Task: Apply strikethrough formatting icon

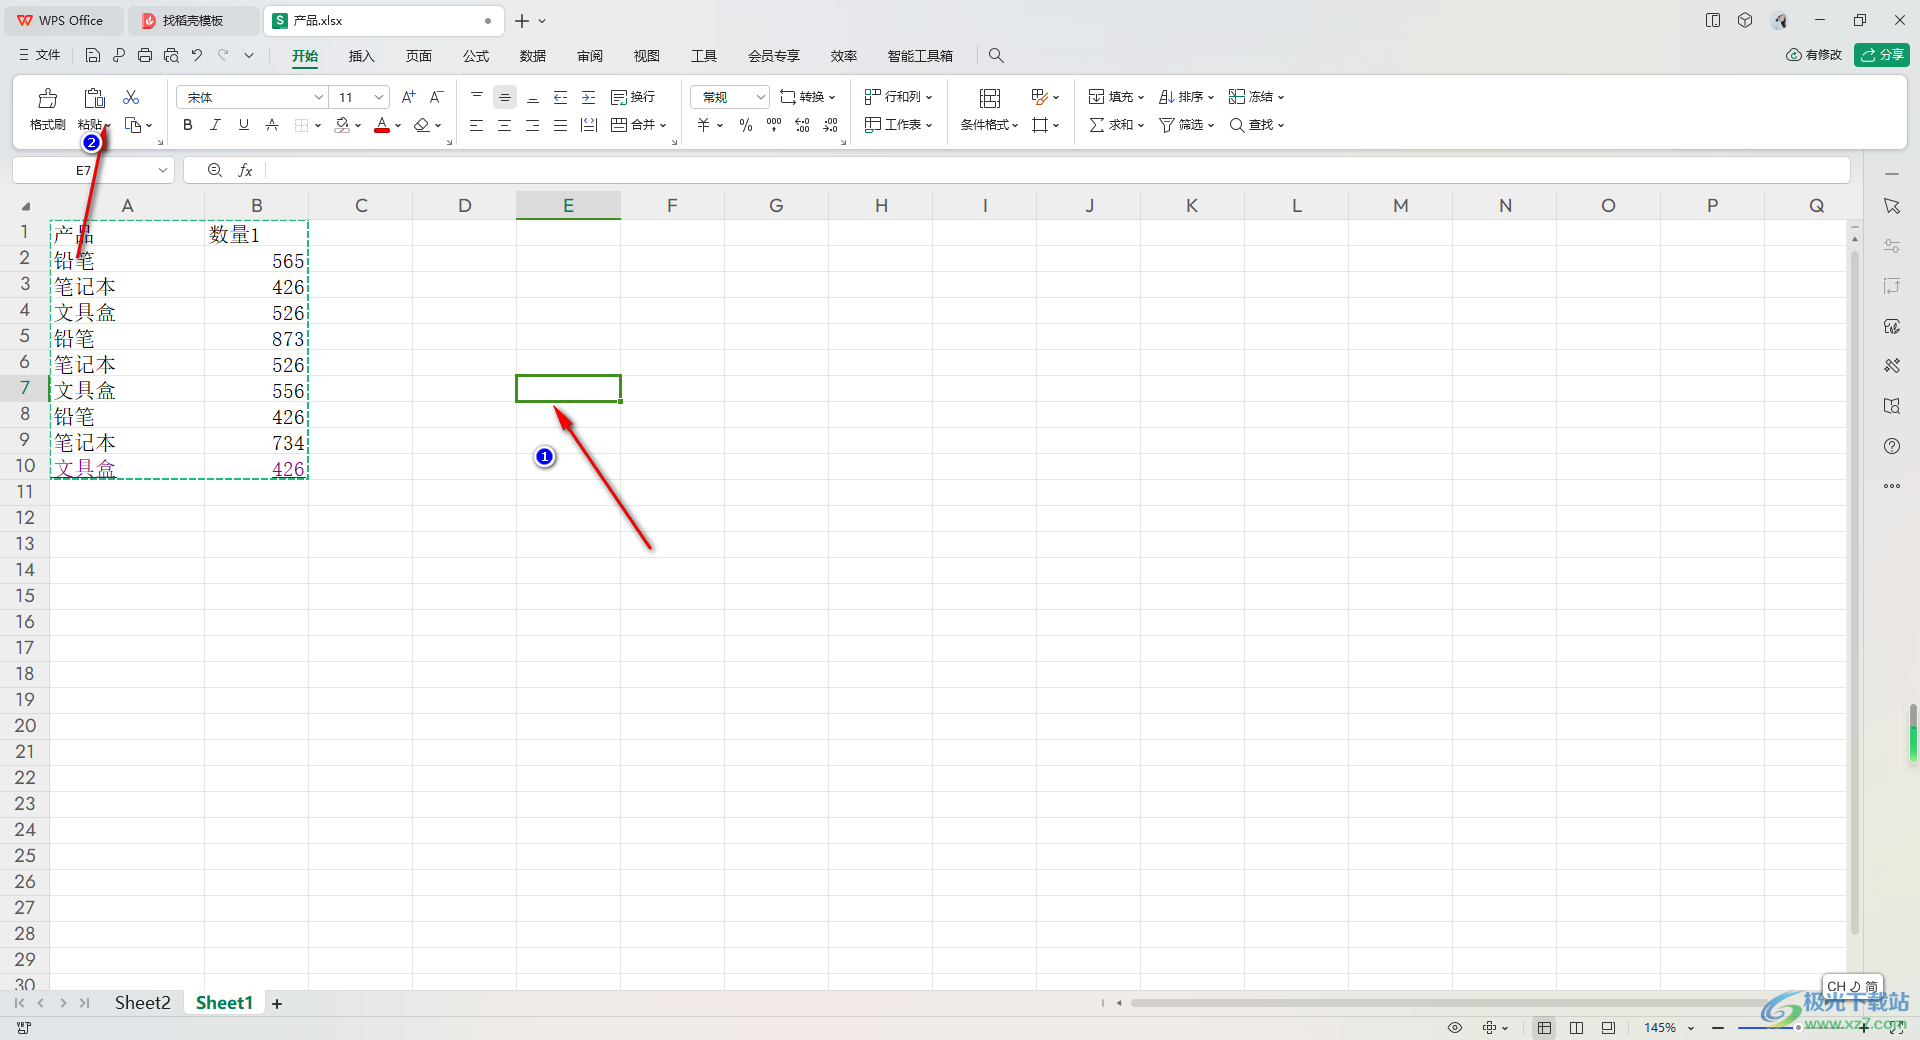Action: click(x=272, y=125)
